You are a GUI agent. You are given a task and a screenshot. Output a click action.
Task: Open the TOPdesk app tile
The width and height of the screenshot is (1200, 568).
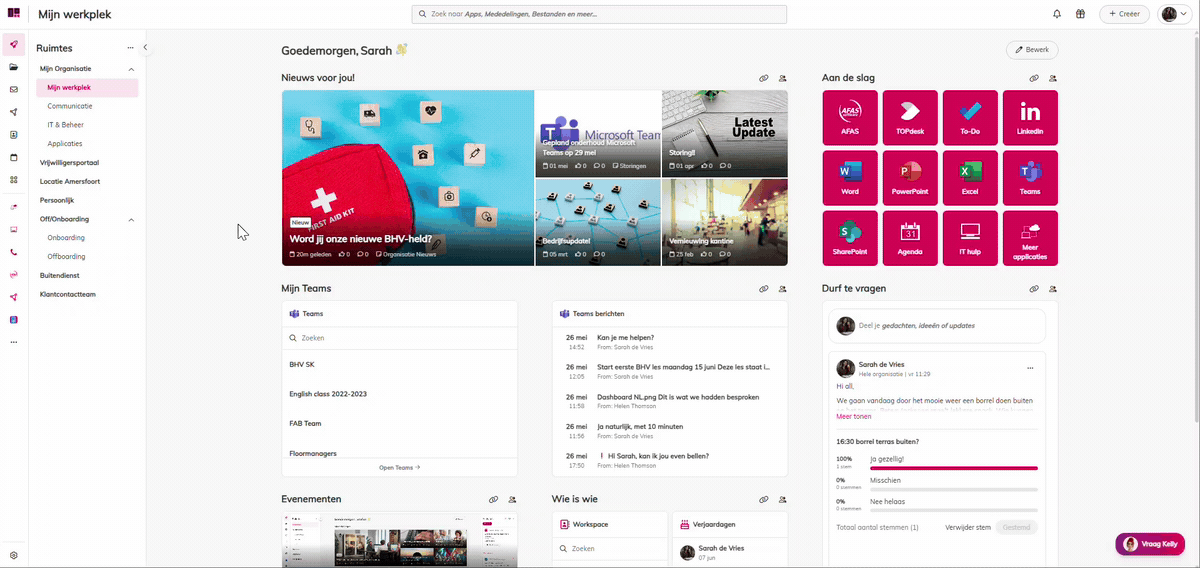pyautogui.click(x=910, y=118)
